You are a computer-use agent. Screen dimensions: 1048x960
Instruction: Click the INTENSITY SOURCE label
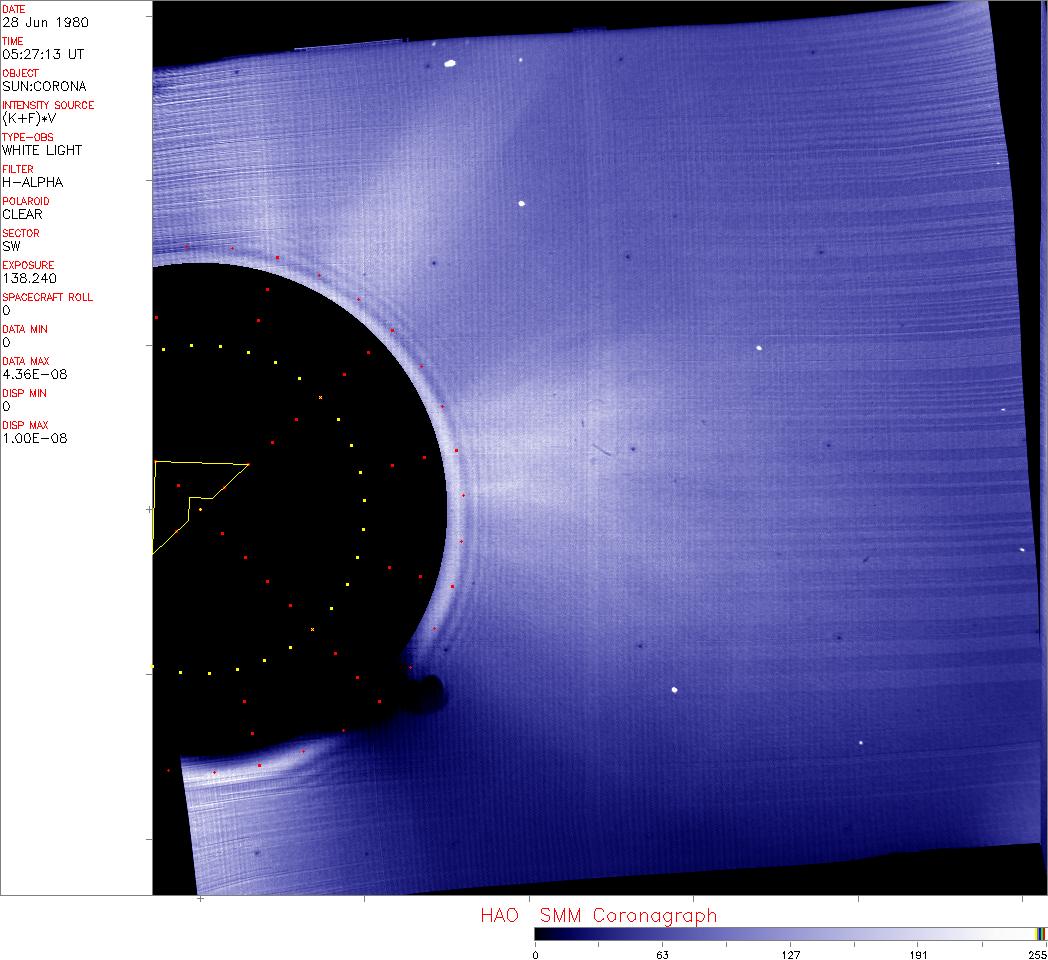48,105
